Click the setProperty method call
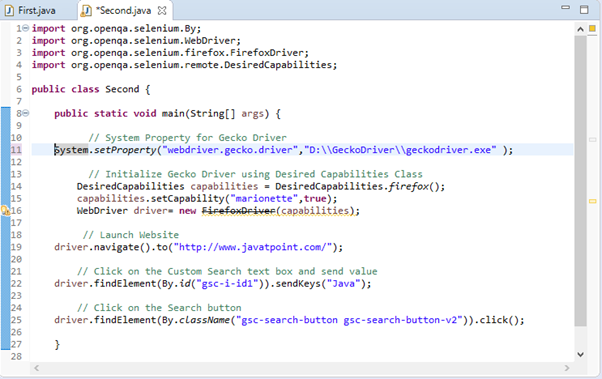The image size is (602, 379). coord(125,150)
